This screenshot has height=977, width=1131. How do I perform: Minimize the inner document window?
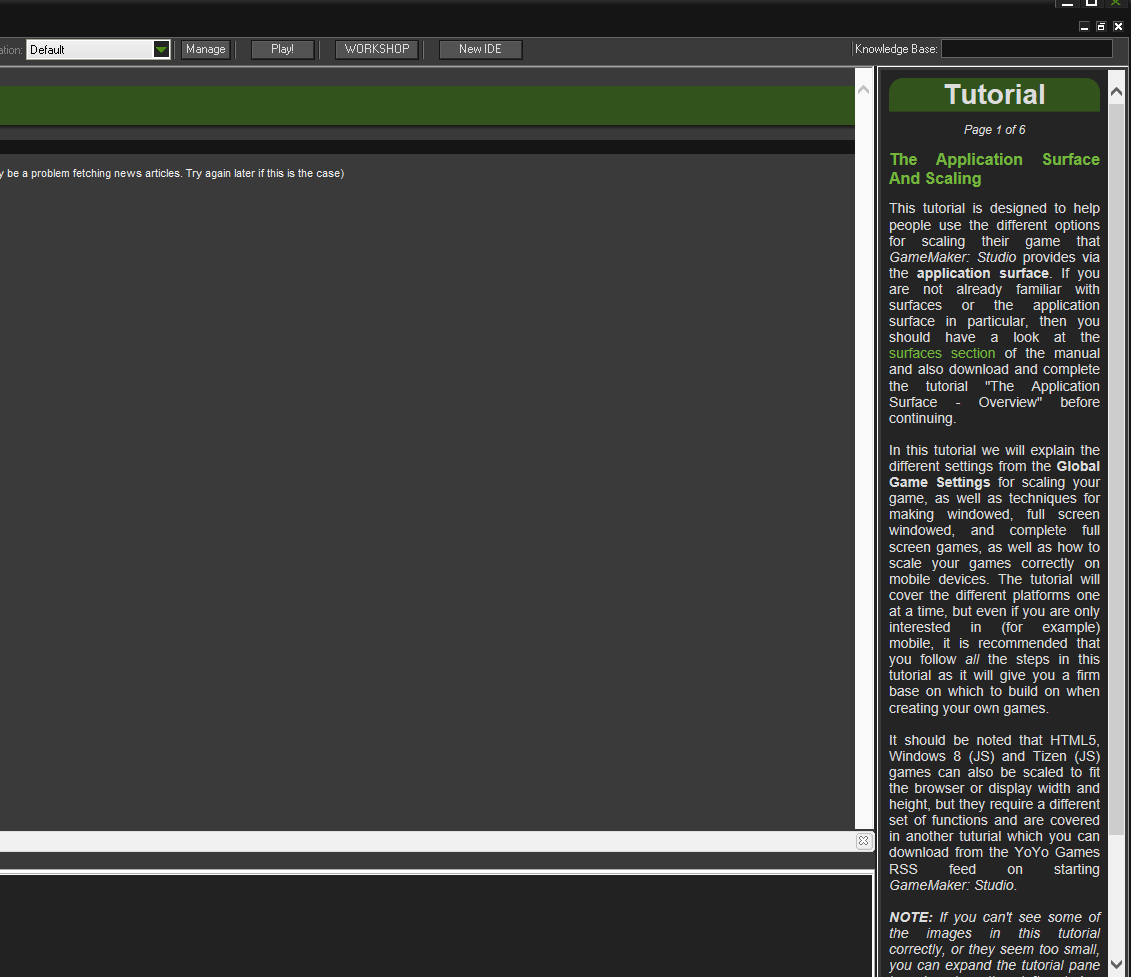pos(1084,27)
